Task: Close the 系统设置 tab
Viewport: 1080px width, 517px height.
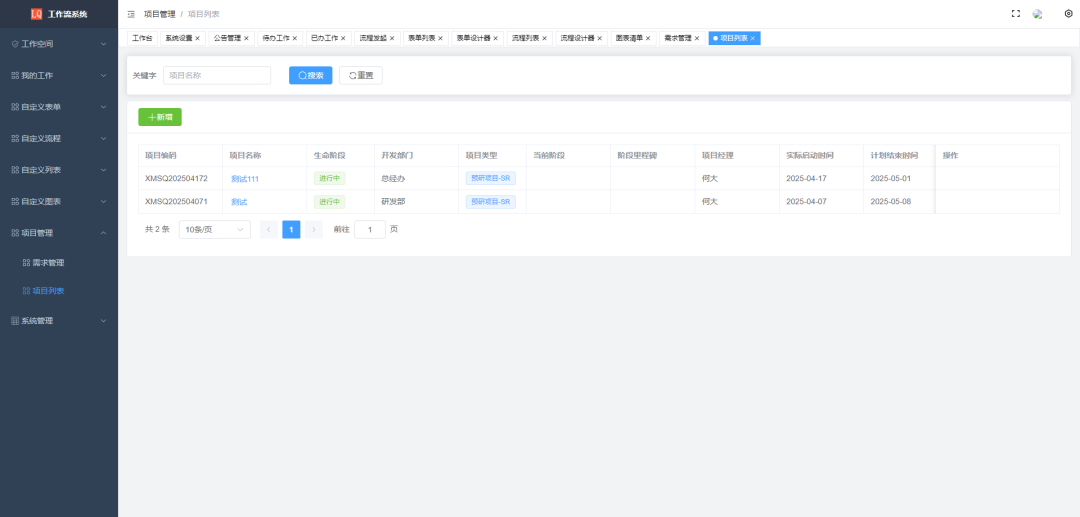Action: [x=198, y=39]
